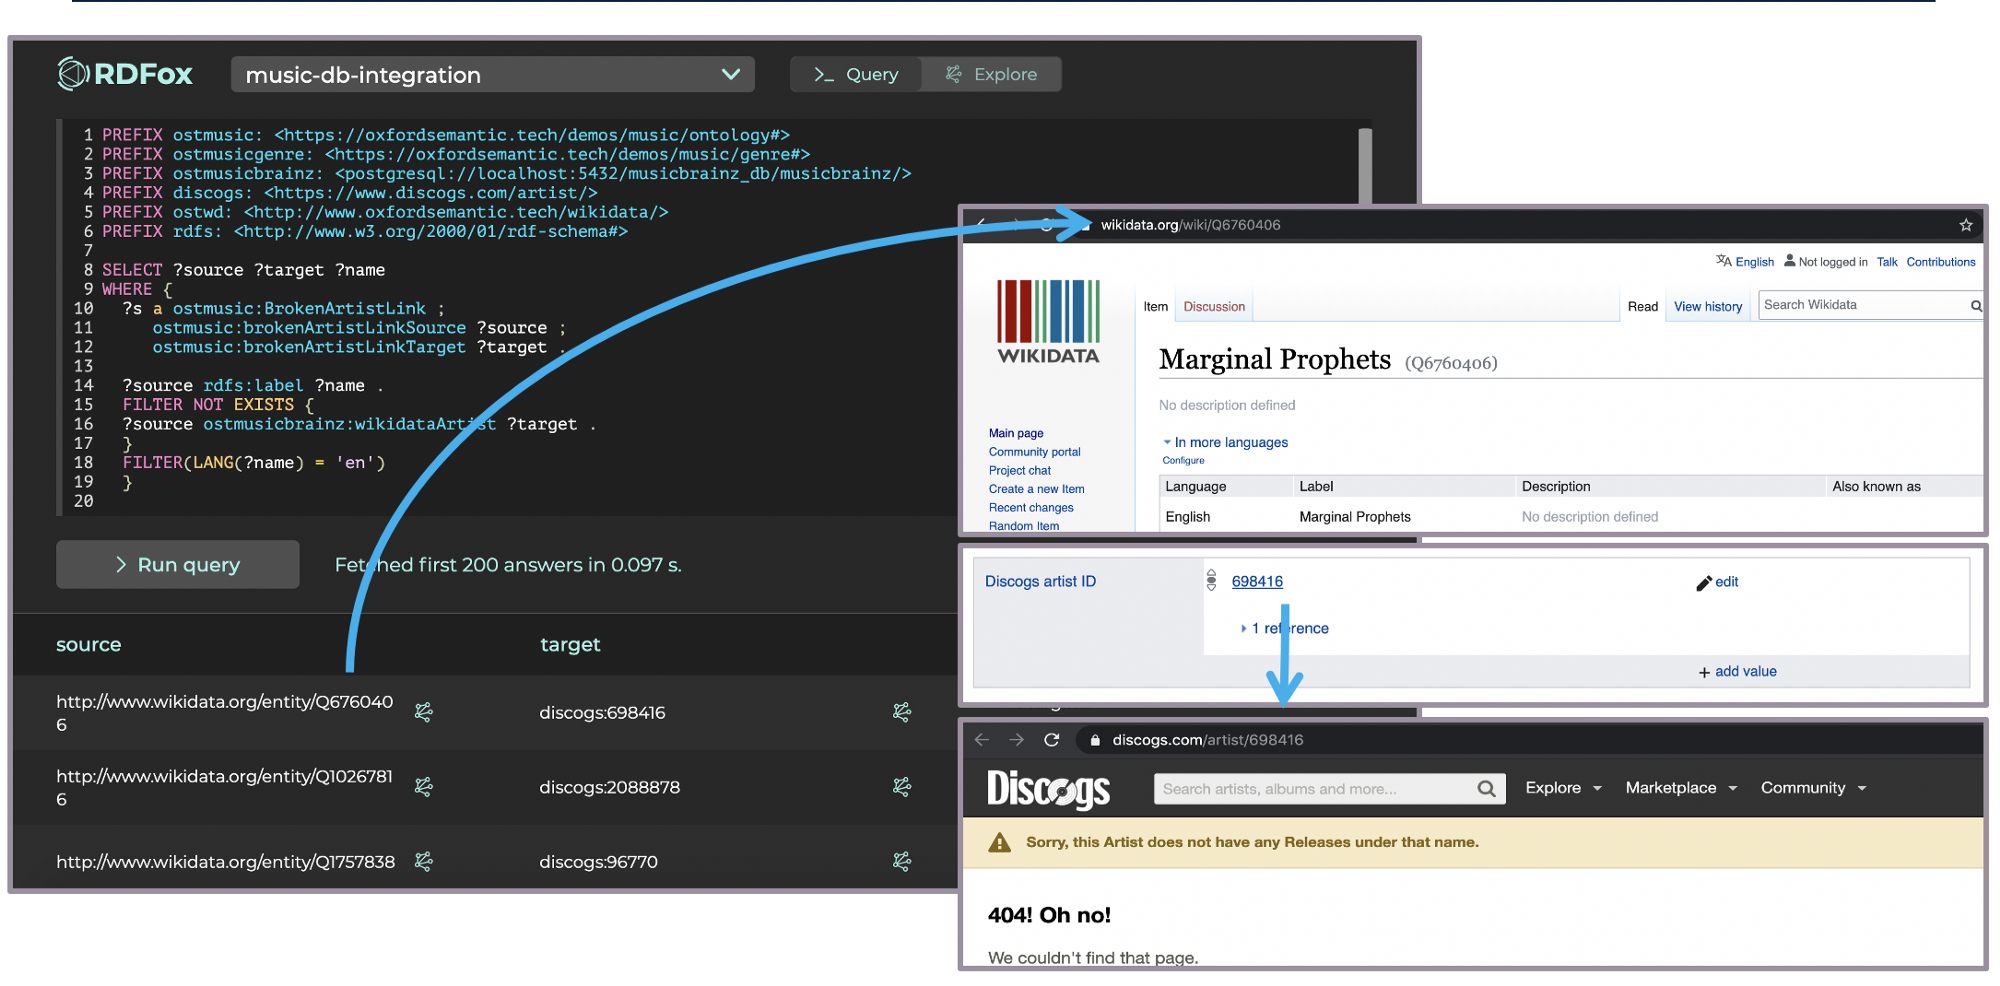Open the Community portal link
This screenshot has height=986, width=2000.
[x=1035, y=452]
